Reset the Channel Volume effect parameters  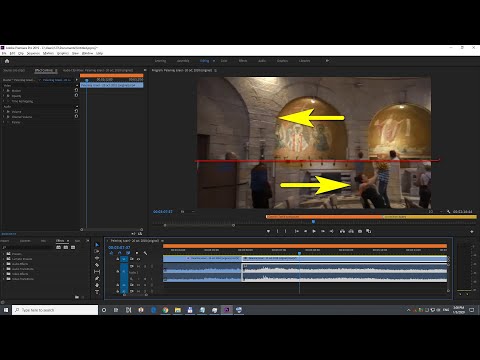(76, 116)
